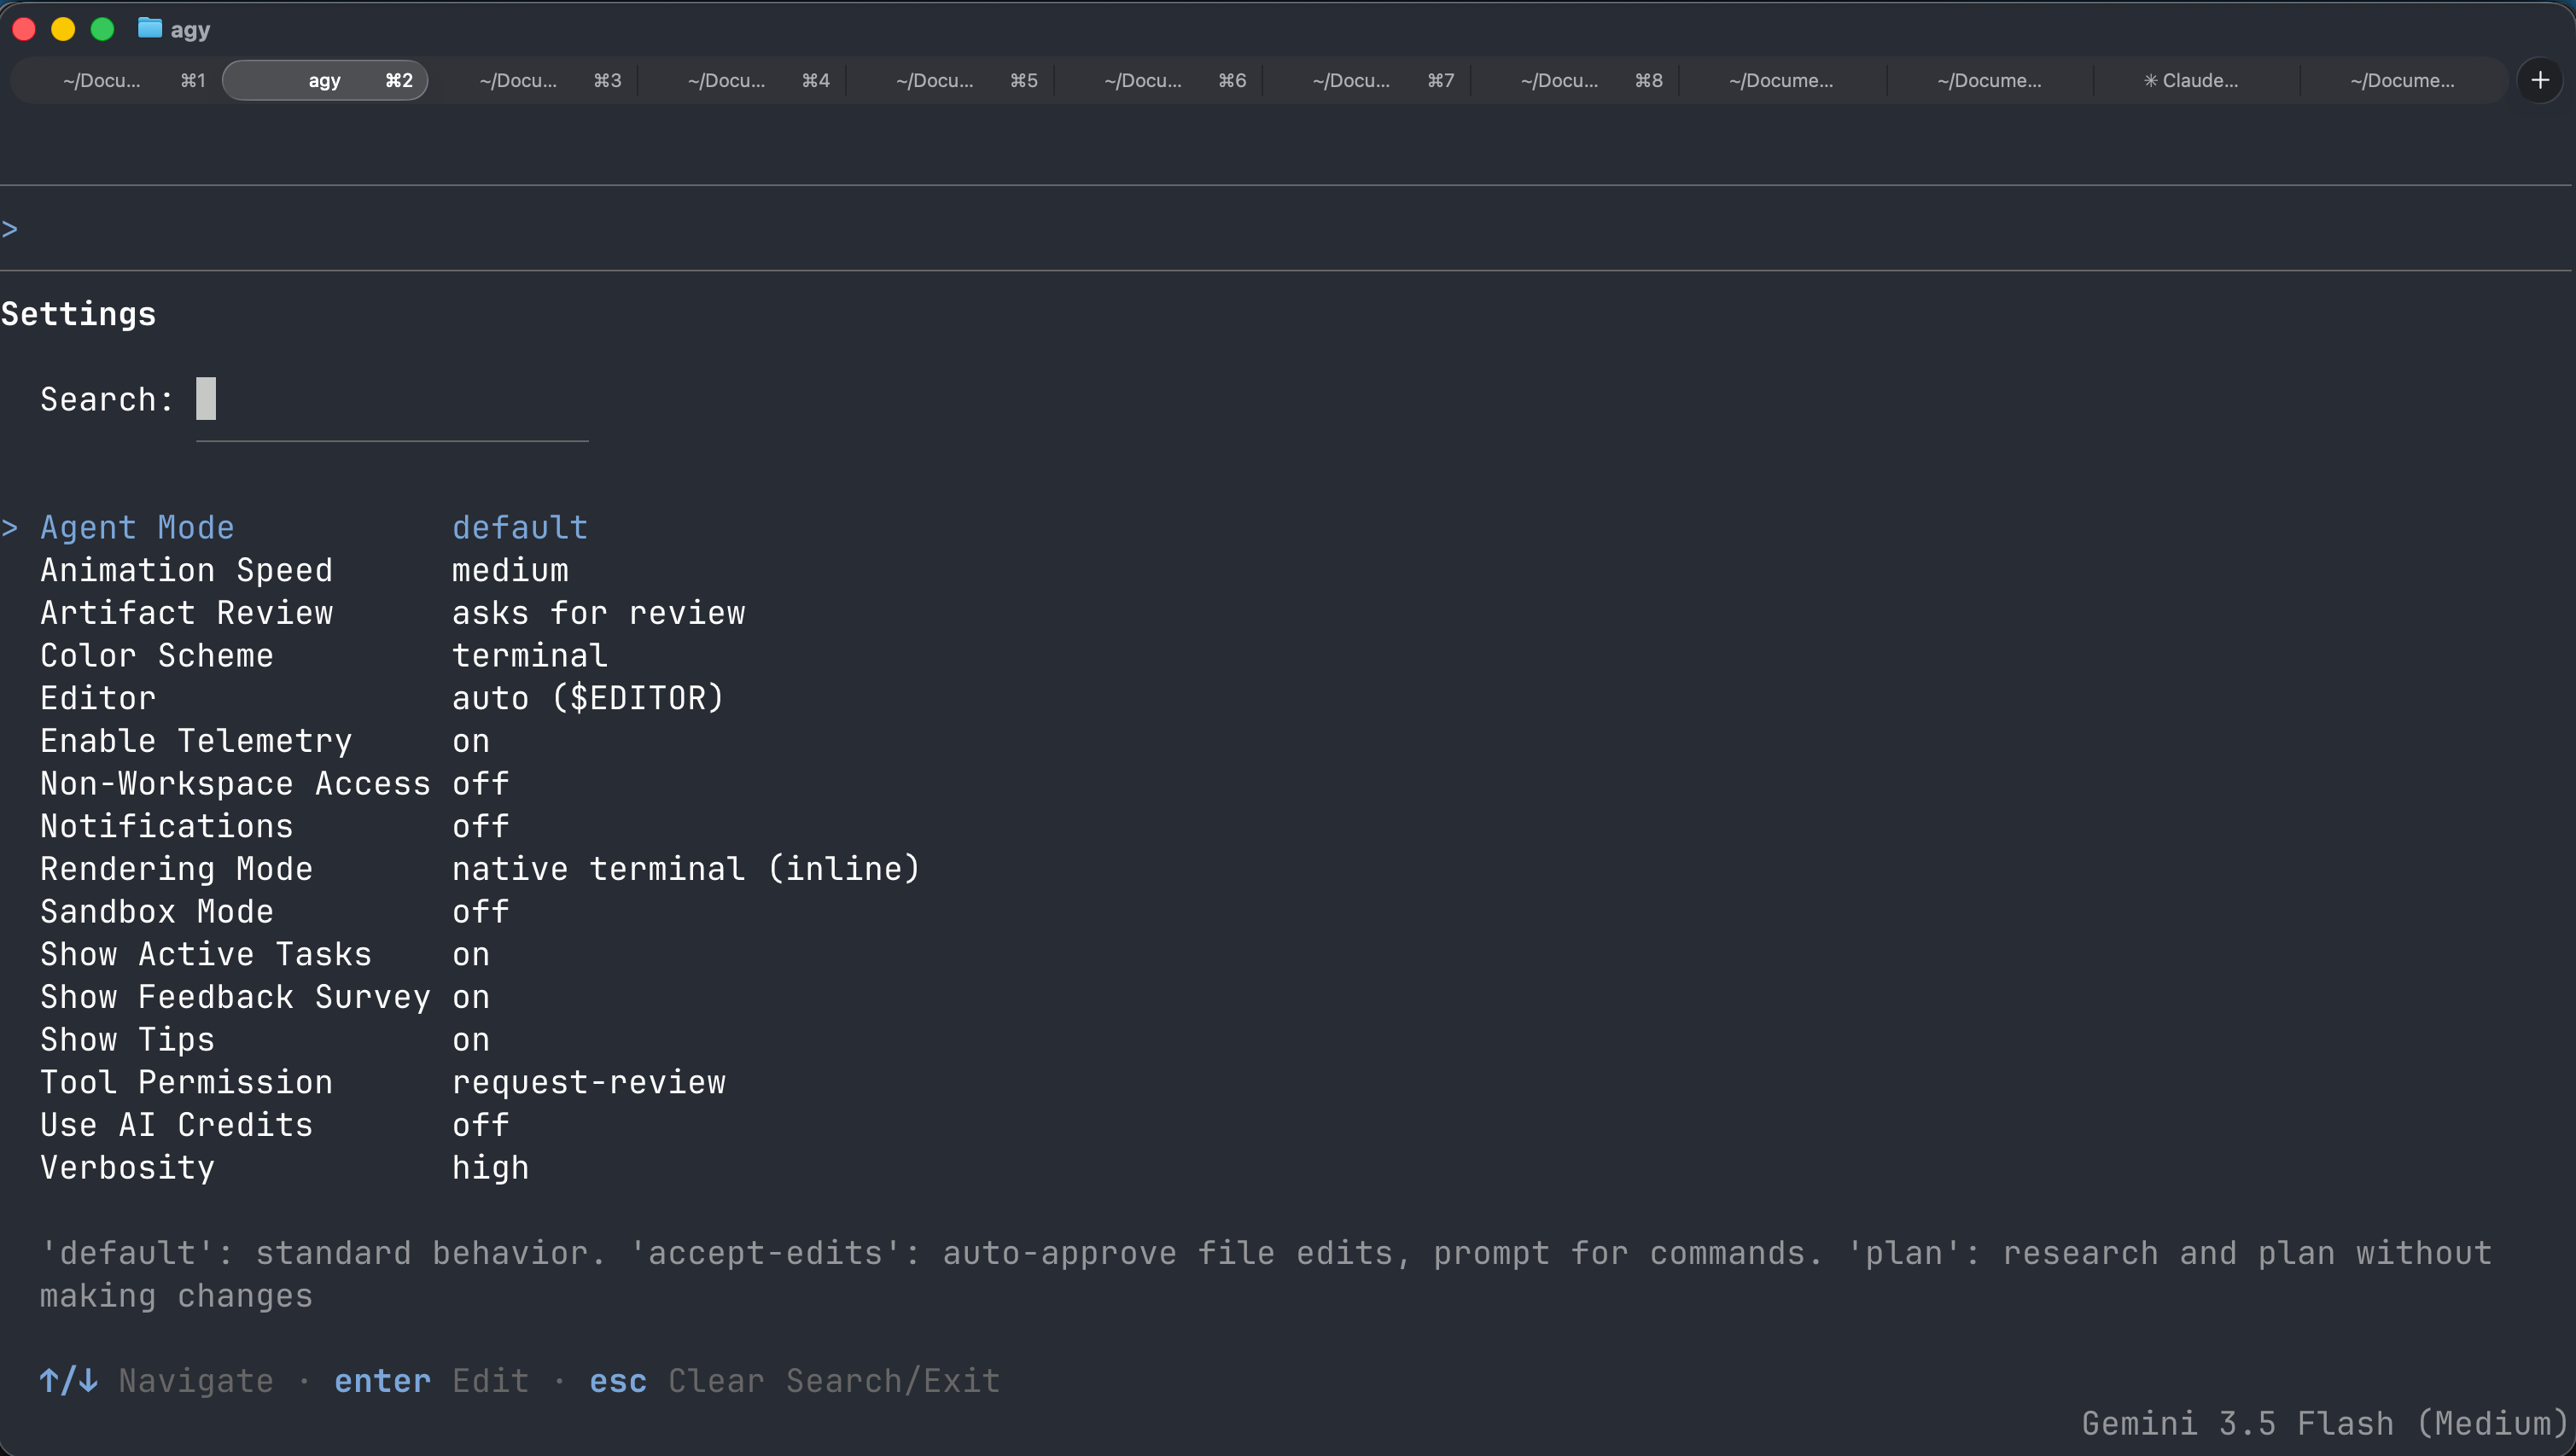Toggle Show Active Tasks 'on' value
This screenshot has width=2576, height=1456.
tap(471, 954)
